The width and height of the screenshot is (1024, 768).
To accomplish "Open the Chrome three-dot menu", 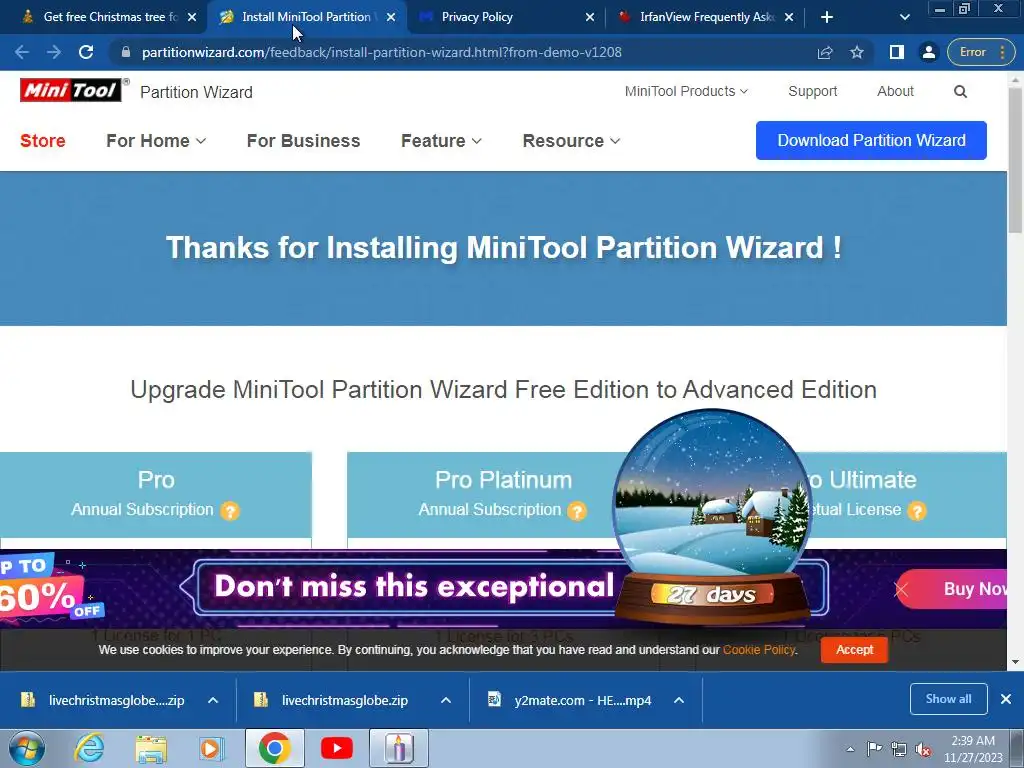I will click(x=1002, y=52).
